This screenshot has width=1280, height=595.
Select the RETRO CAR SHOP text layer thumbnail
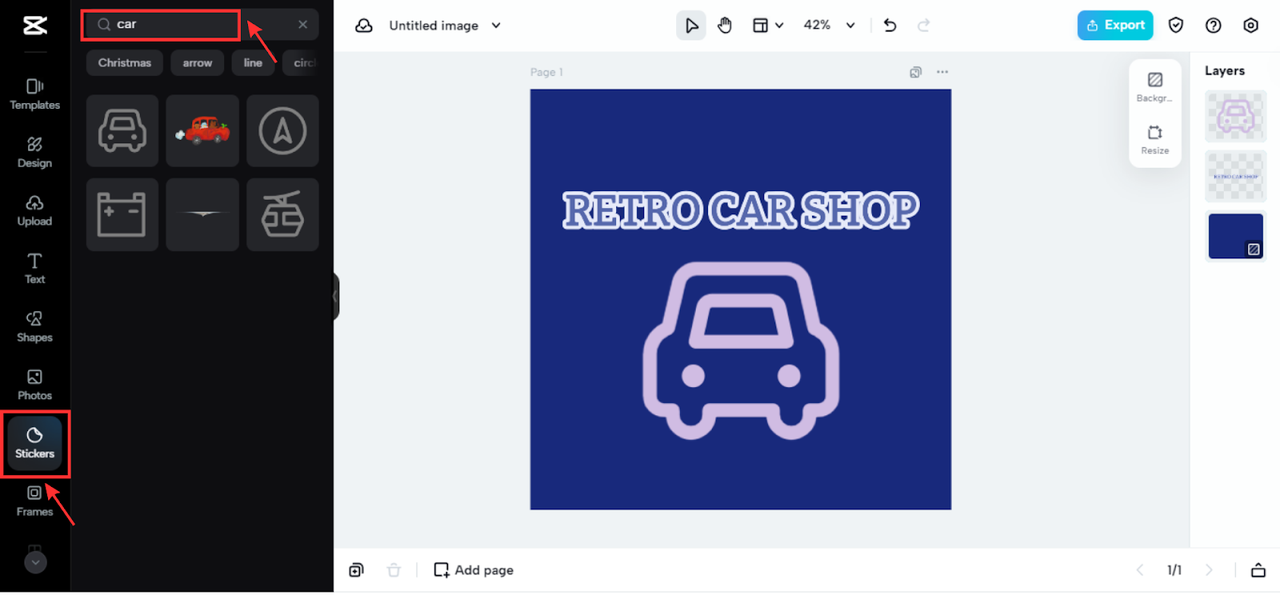(1236, 176)
